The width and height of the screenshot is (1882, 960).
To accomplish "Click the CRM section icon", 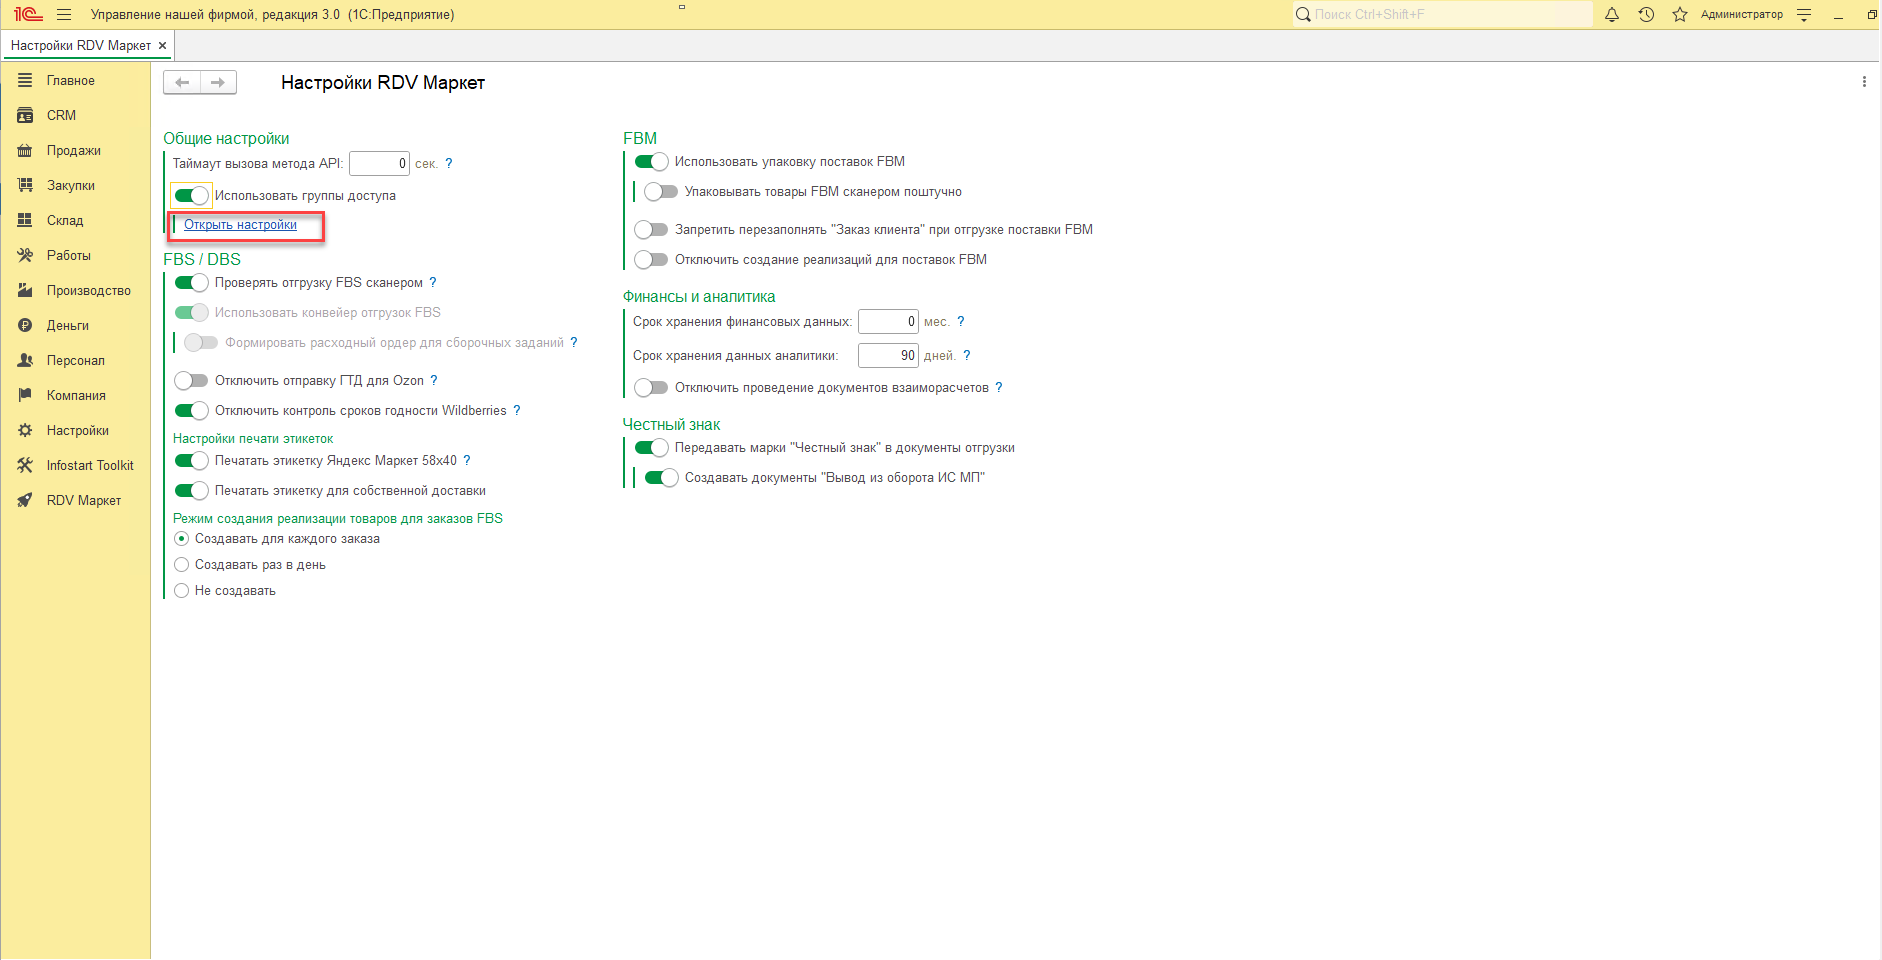I will (x=25, y=115).
